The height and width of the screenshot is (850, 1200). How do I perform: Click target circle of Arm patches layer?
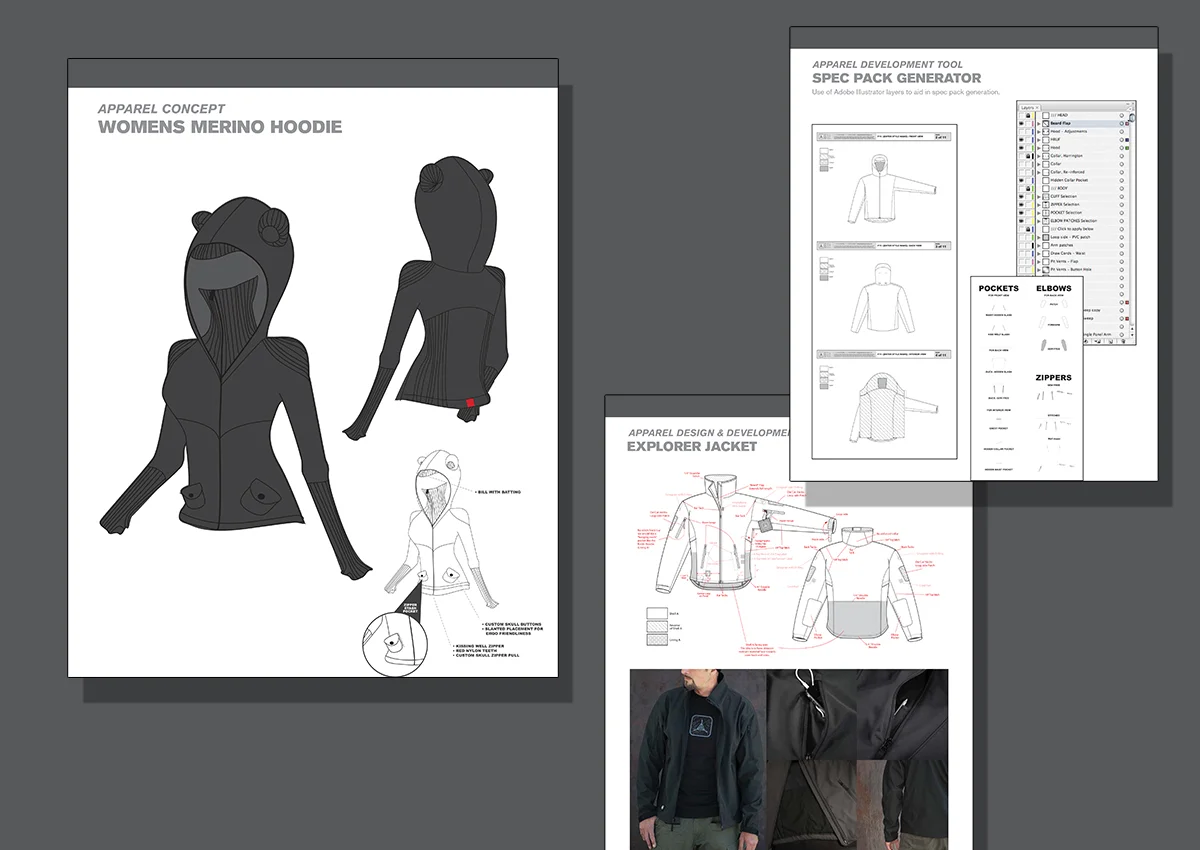[x=1123, y=245]
